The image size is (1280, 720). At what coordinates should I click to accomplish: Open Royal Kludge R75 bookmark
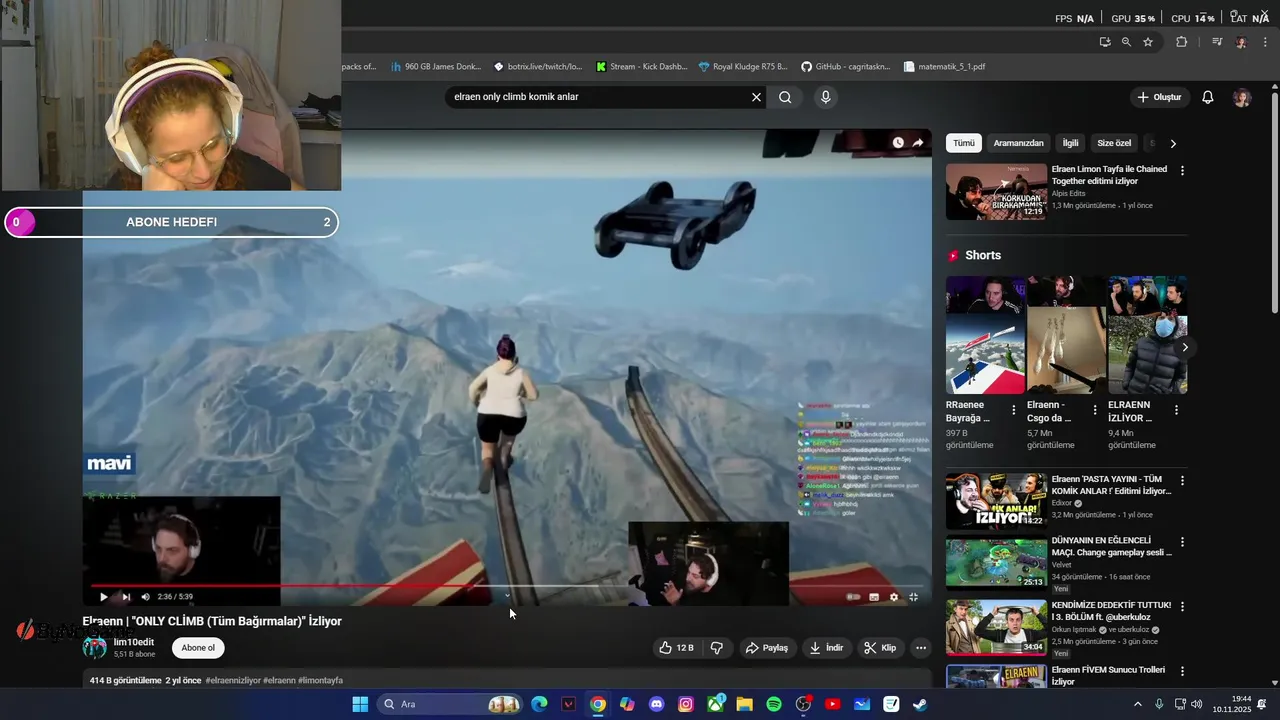coord(743,67)
